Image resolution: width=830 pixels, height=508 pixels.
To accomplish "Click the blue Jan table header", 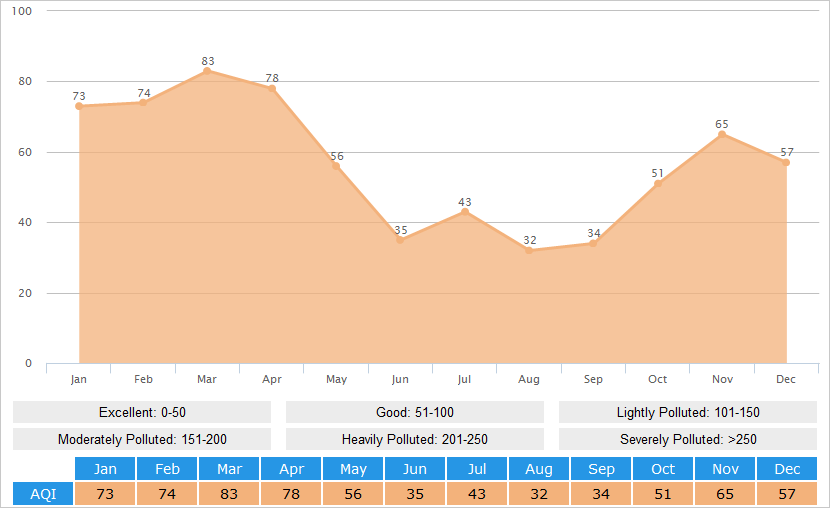I will pyautogui.click(x=105, y=469).
